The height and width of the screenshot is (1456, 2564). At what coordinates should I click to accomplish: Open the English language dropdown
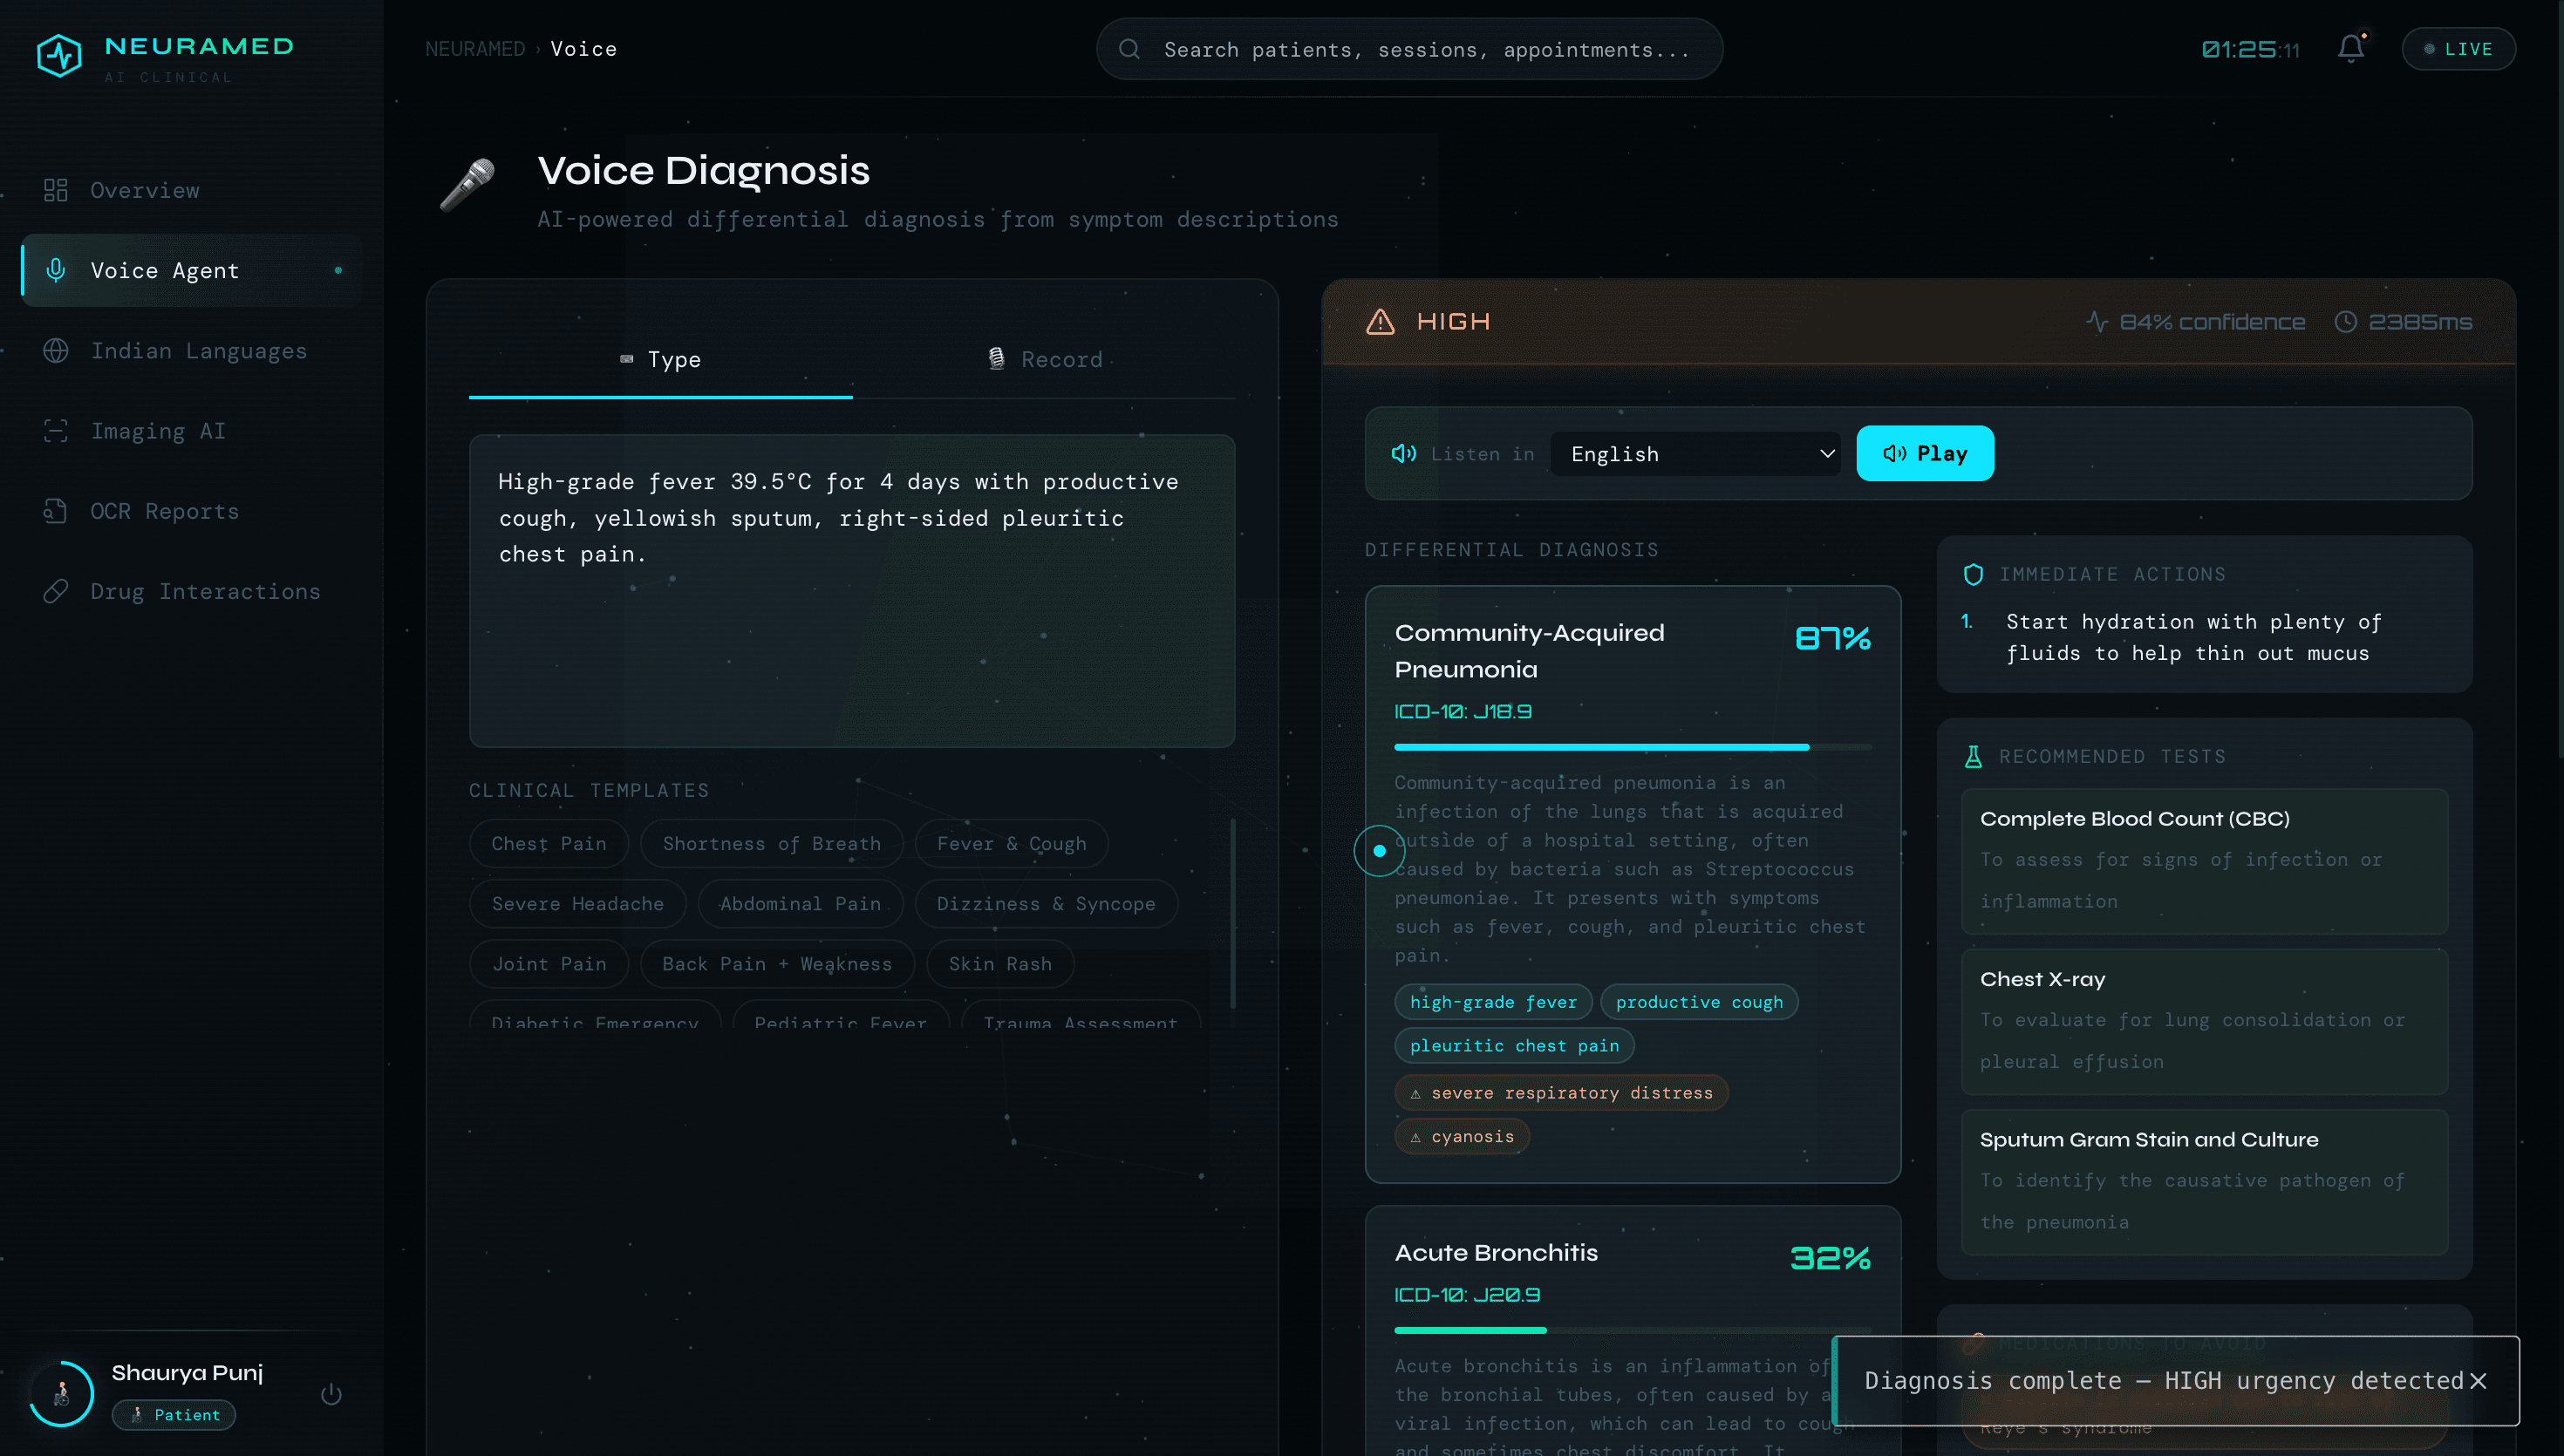[x=1694, y=454]
